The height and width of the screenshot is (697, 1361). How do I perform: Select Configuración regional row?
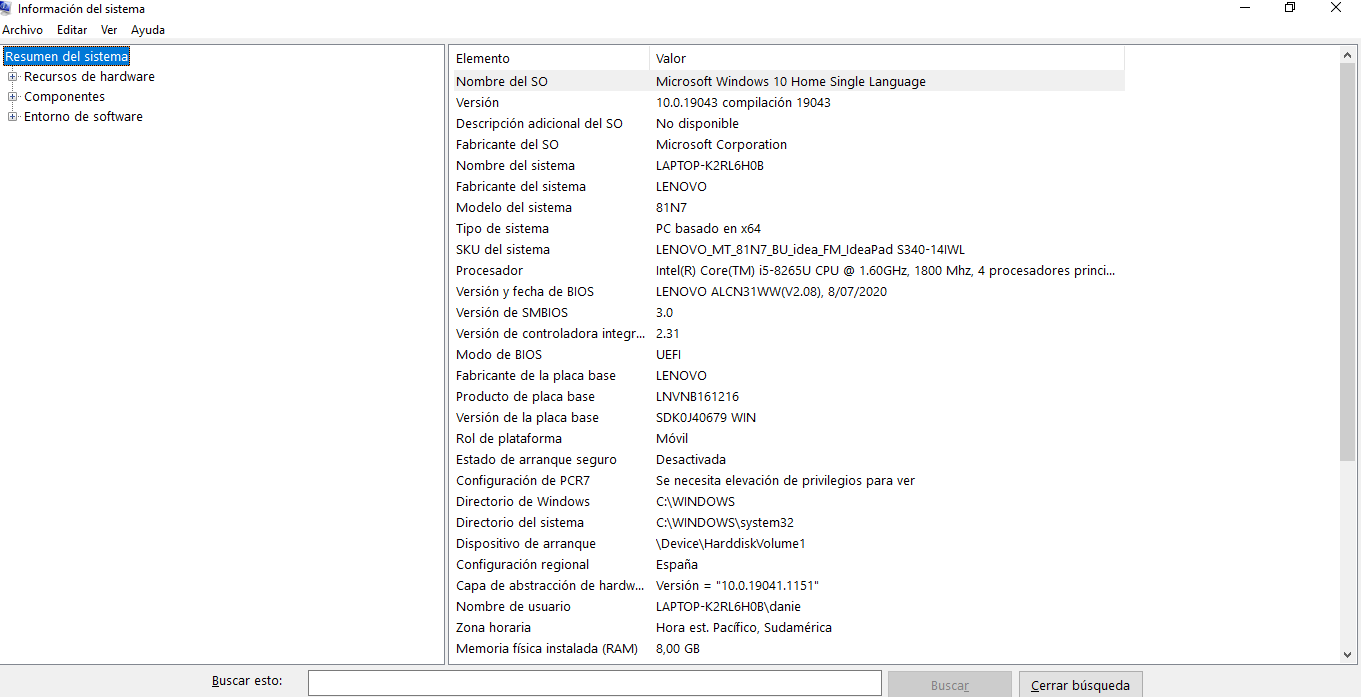(x=788, y=565)
